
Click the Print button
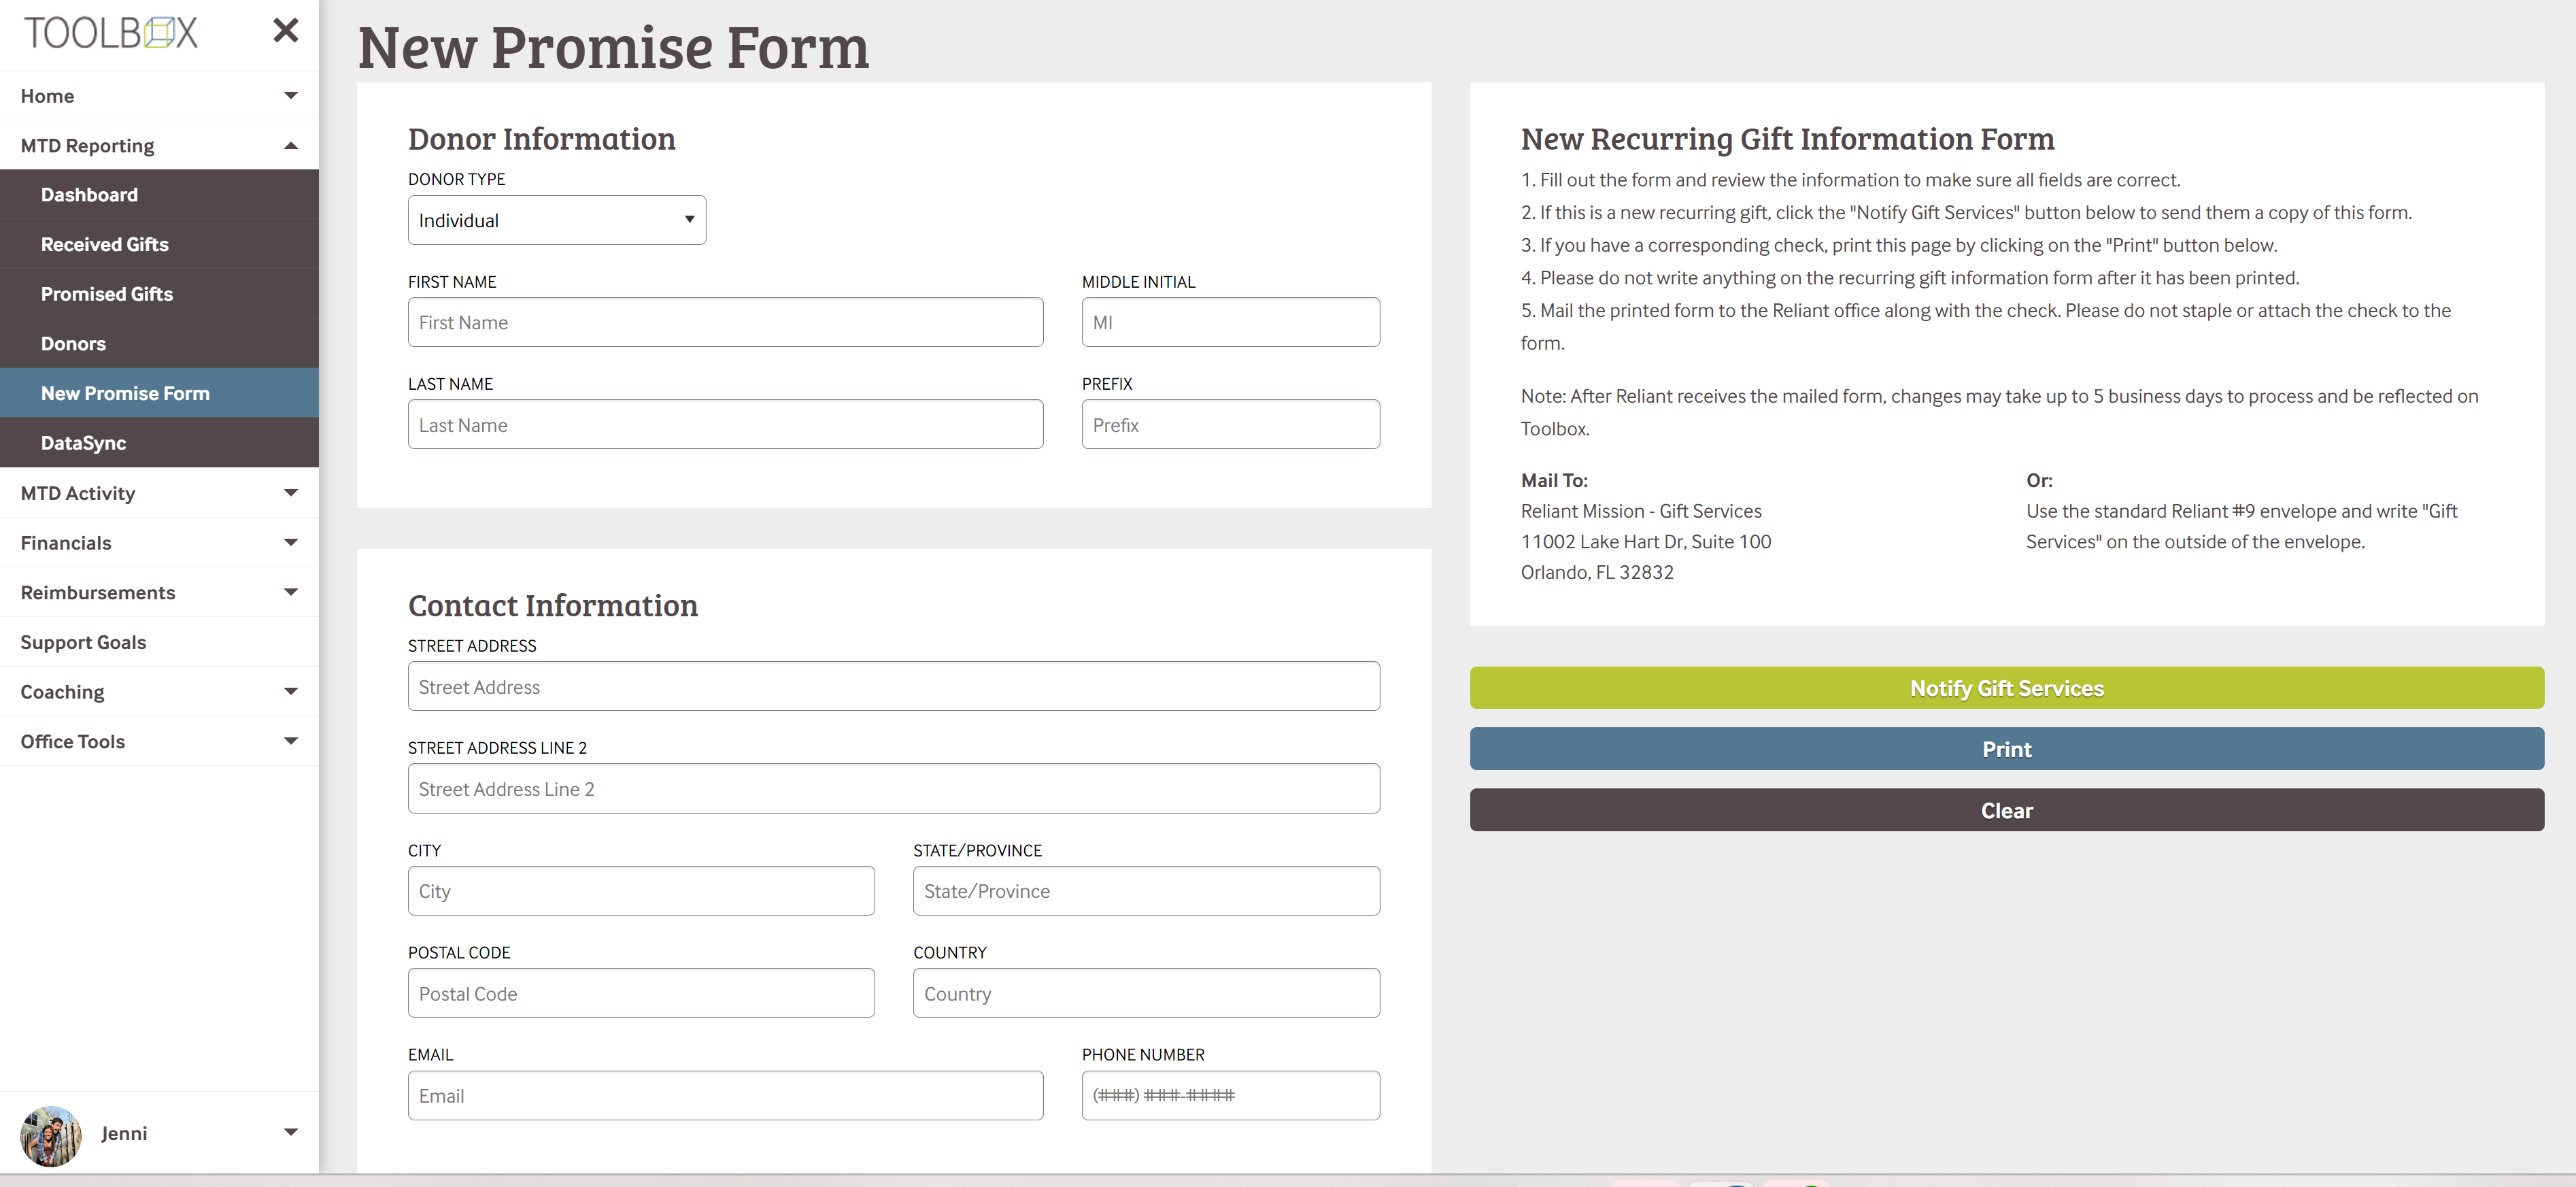tap(2006, 749)
